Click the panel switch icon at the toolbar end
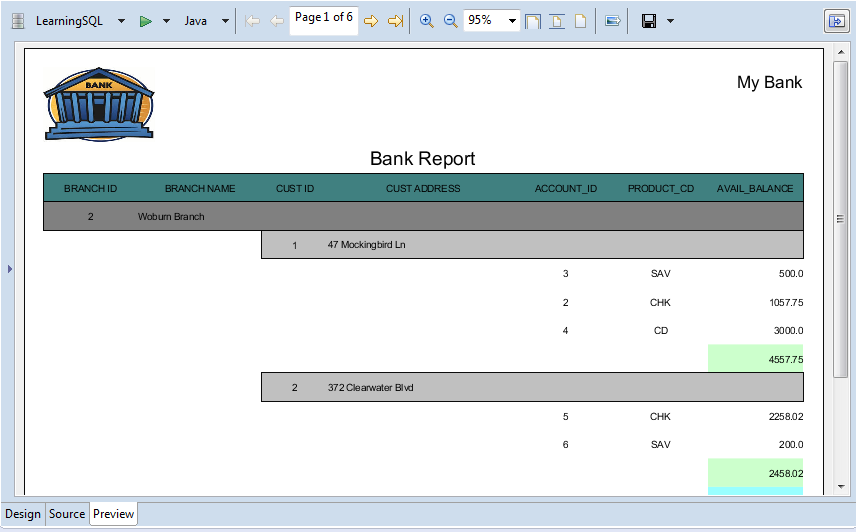This screenshot has height=532, width=856. click(x=836, y=21)
